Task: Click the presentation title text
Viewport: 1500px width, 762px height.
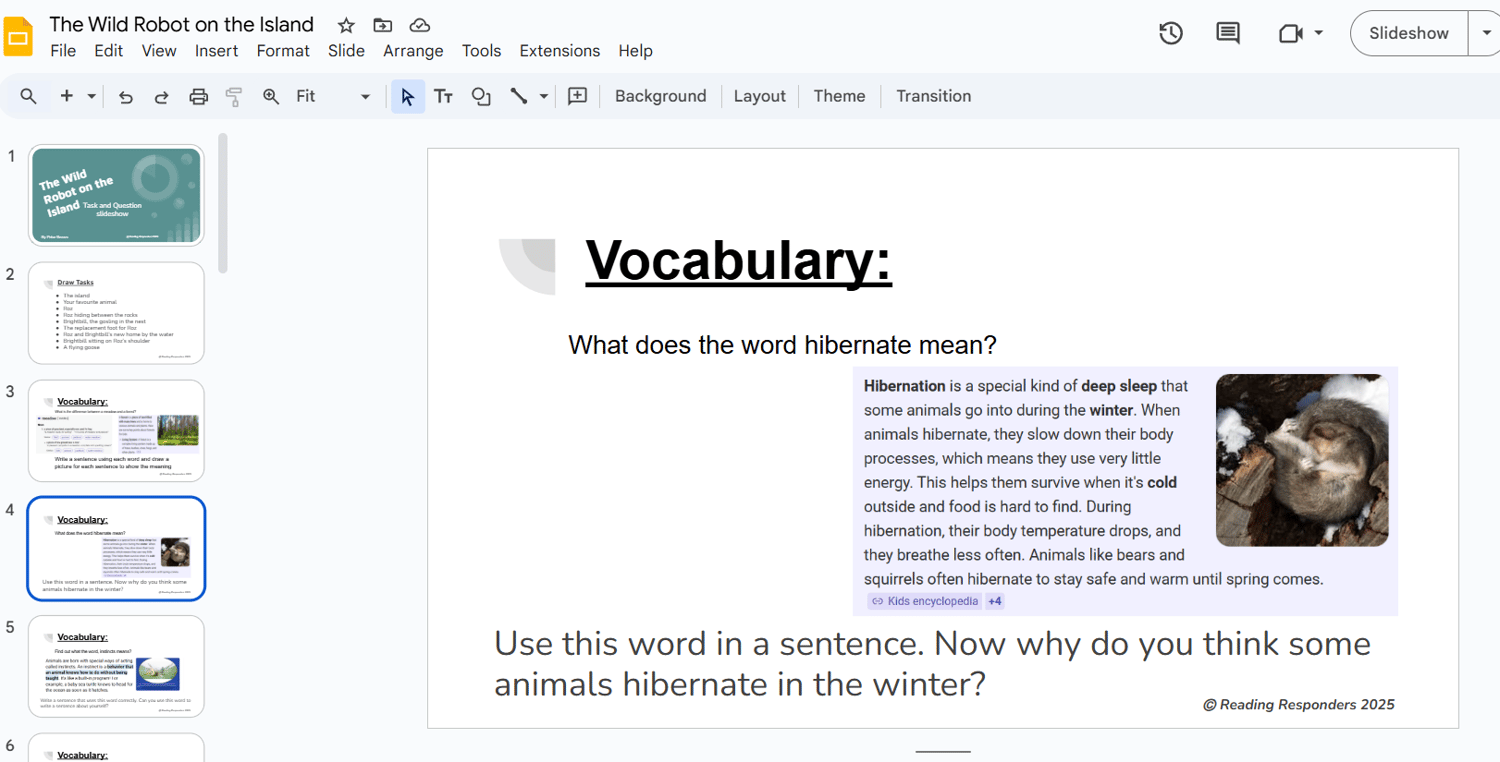Action: (181, 24)
